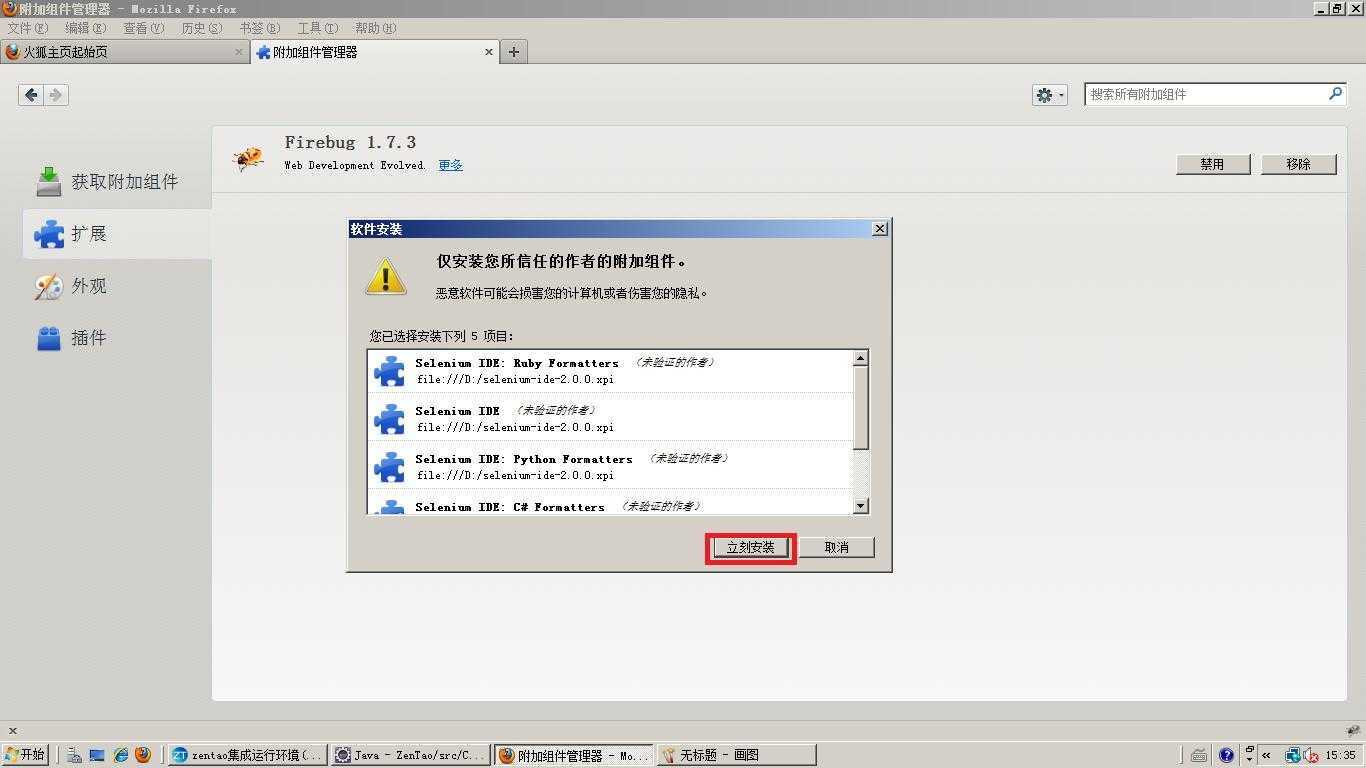Image resolution: width=1366 pixels, height=768 pixels.
Task: Close the 附加组件管理器 tab
Action: [489, 52]
